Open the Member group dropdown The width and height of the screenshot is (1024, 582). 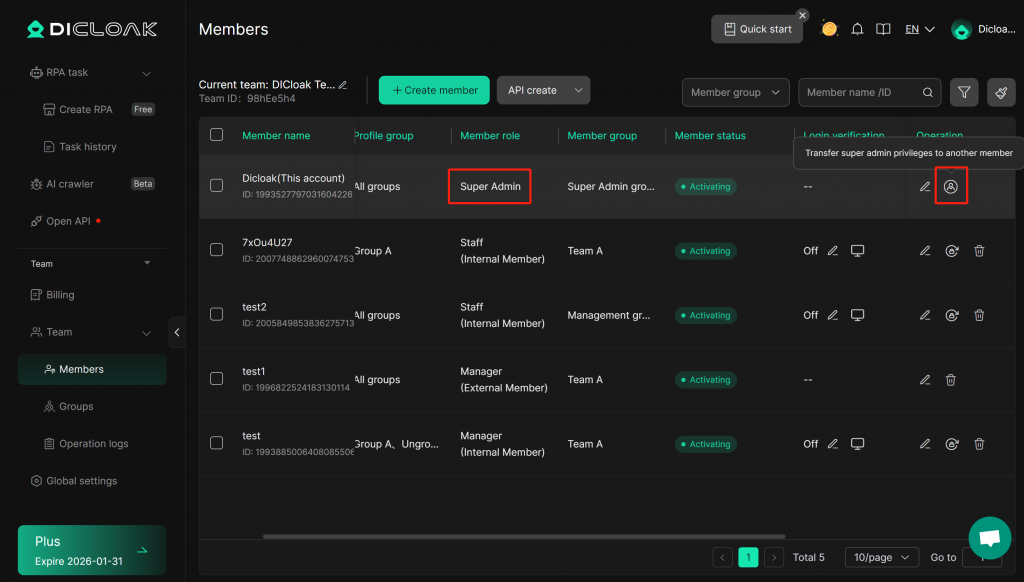(x=735, y=92)
